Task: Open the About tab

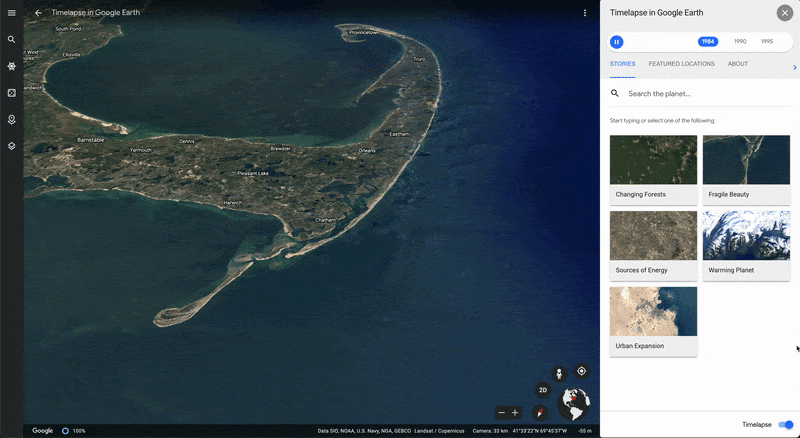Action: point(737,64)
